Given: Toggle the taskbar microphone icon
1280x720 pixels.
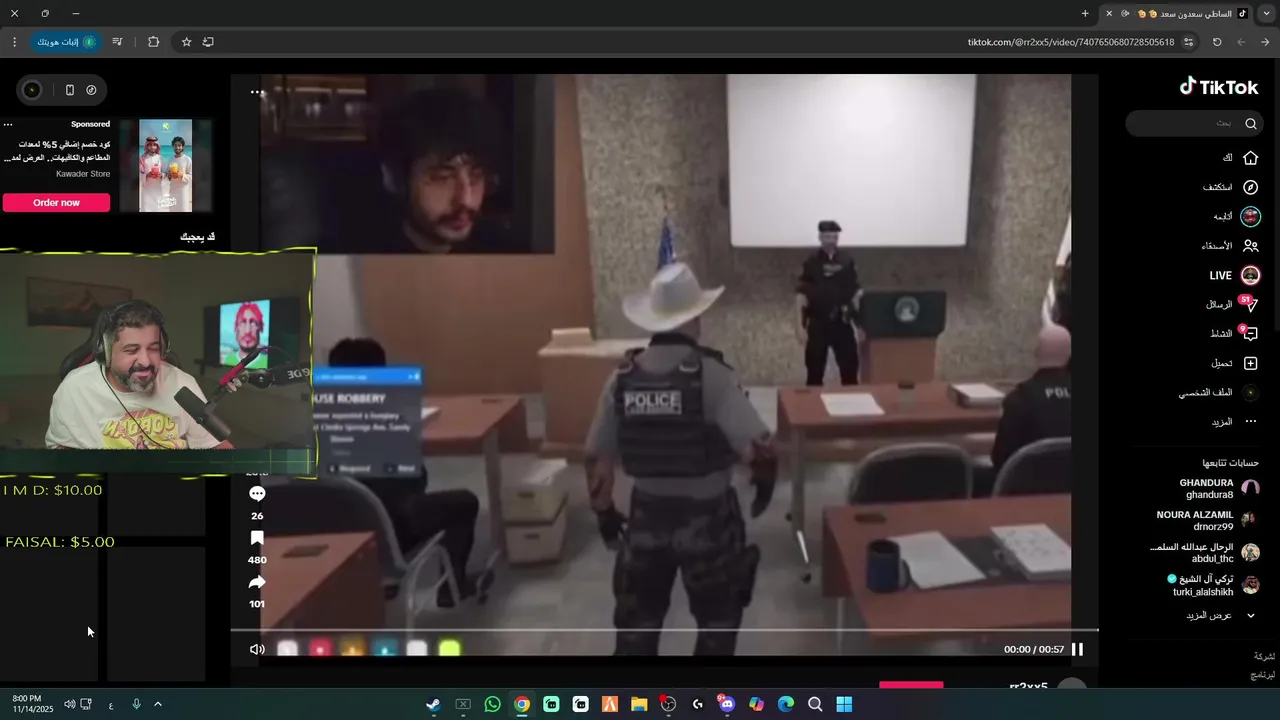Looking at the screenshot, I should pos(136,705).
